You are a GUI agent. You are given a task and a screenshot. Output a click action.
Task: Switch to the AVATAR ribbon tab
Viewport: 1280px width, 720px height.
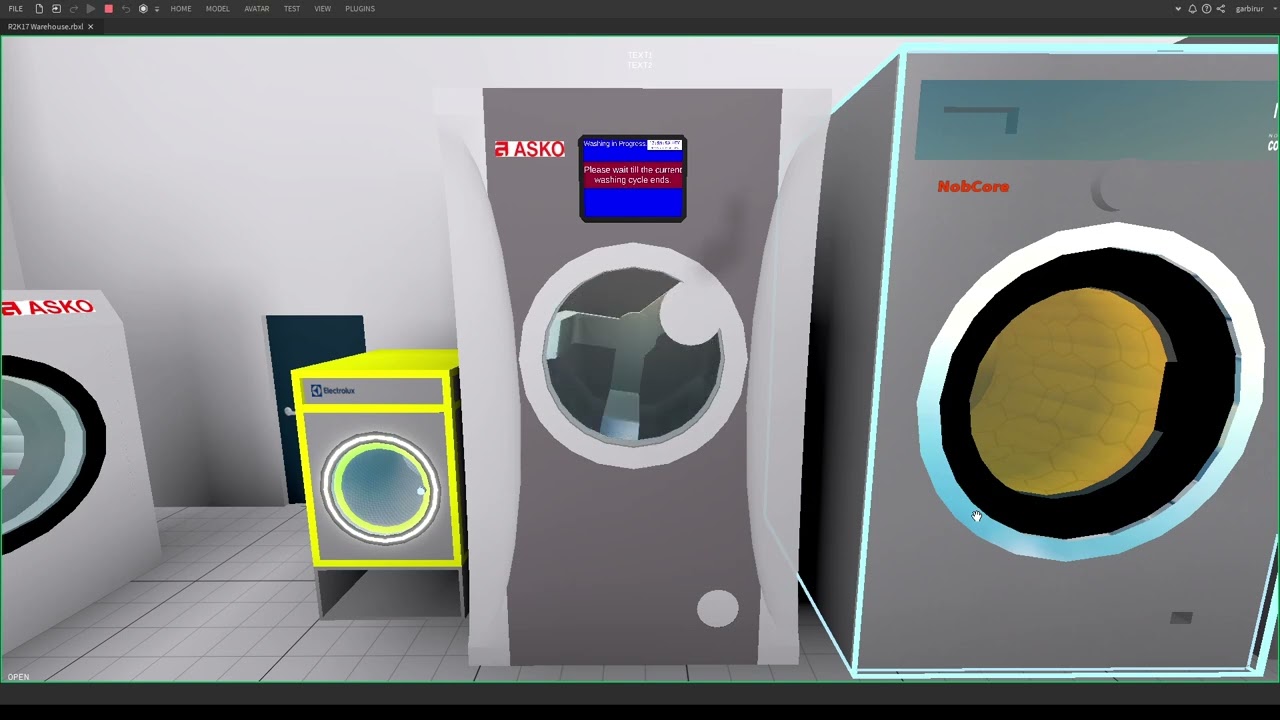[x=257, y=9]
